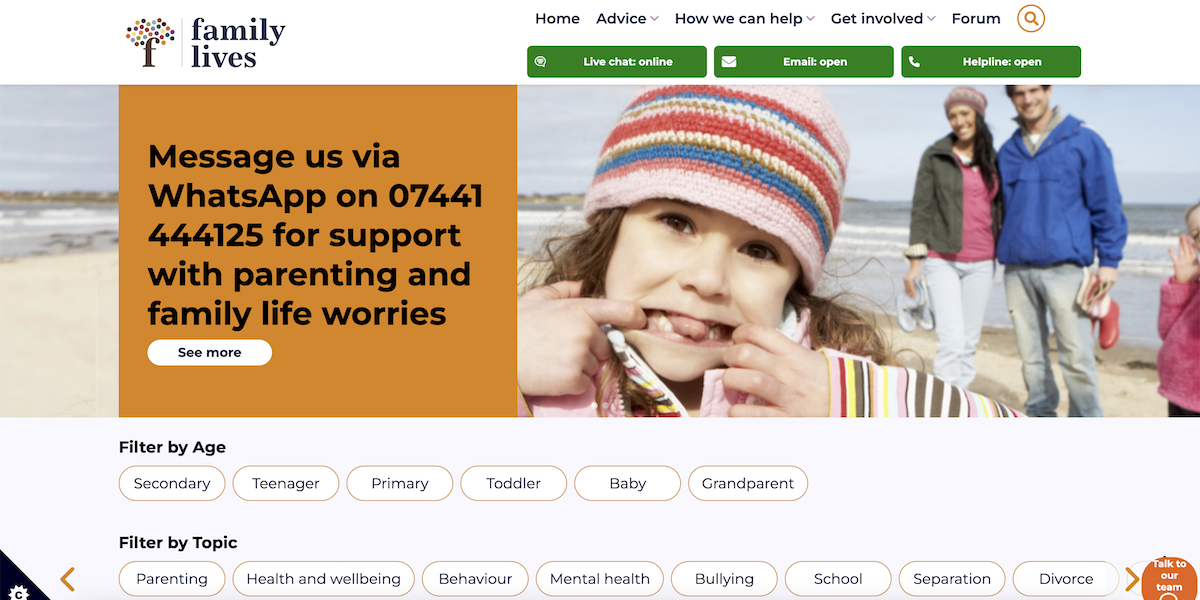Image resolution: width=1200 pixels, height=600 pixels.
Task: Expand the How we can help menu
Action: [x=745, y=19]
